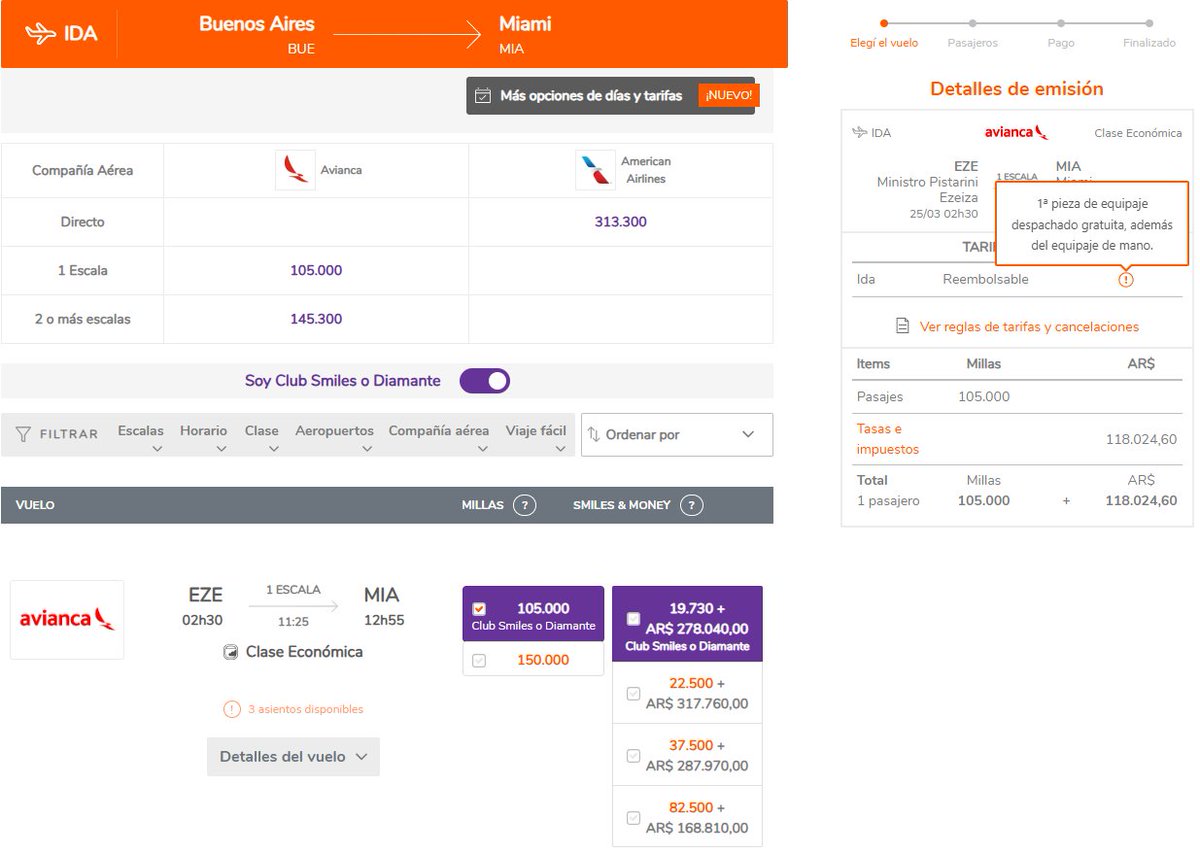Go to Finalizado step
Viewport: 1200px width, 854px height.
(1149, 33)
